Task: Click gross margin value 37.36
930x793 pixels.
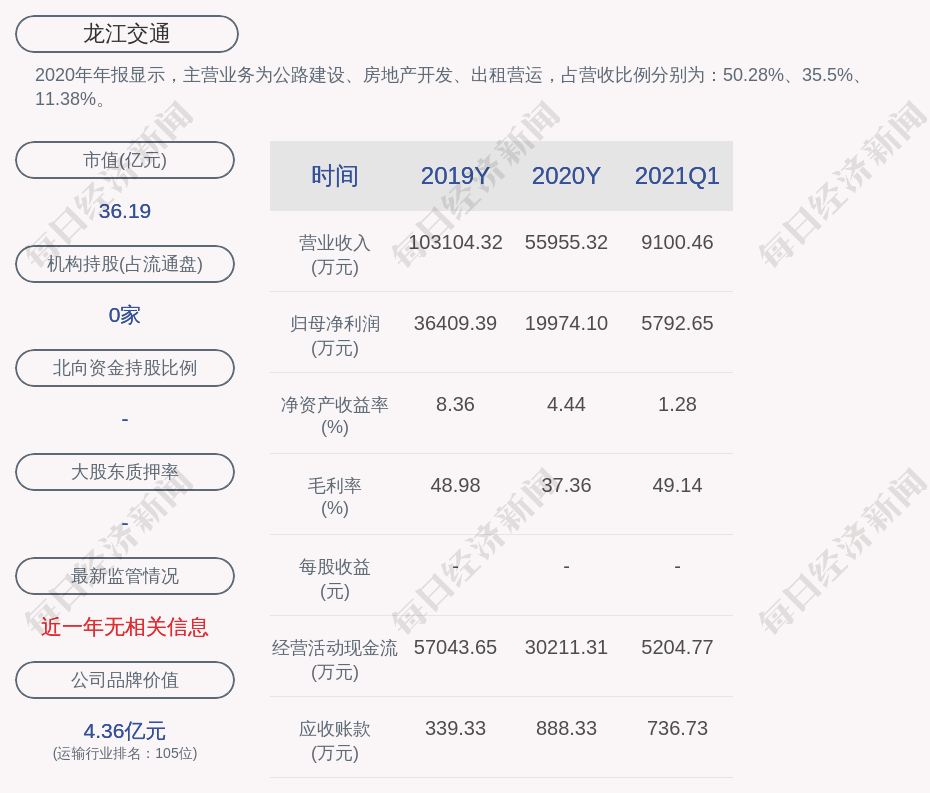Action: (566, 485)
